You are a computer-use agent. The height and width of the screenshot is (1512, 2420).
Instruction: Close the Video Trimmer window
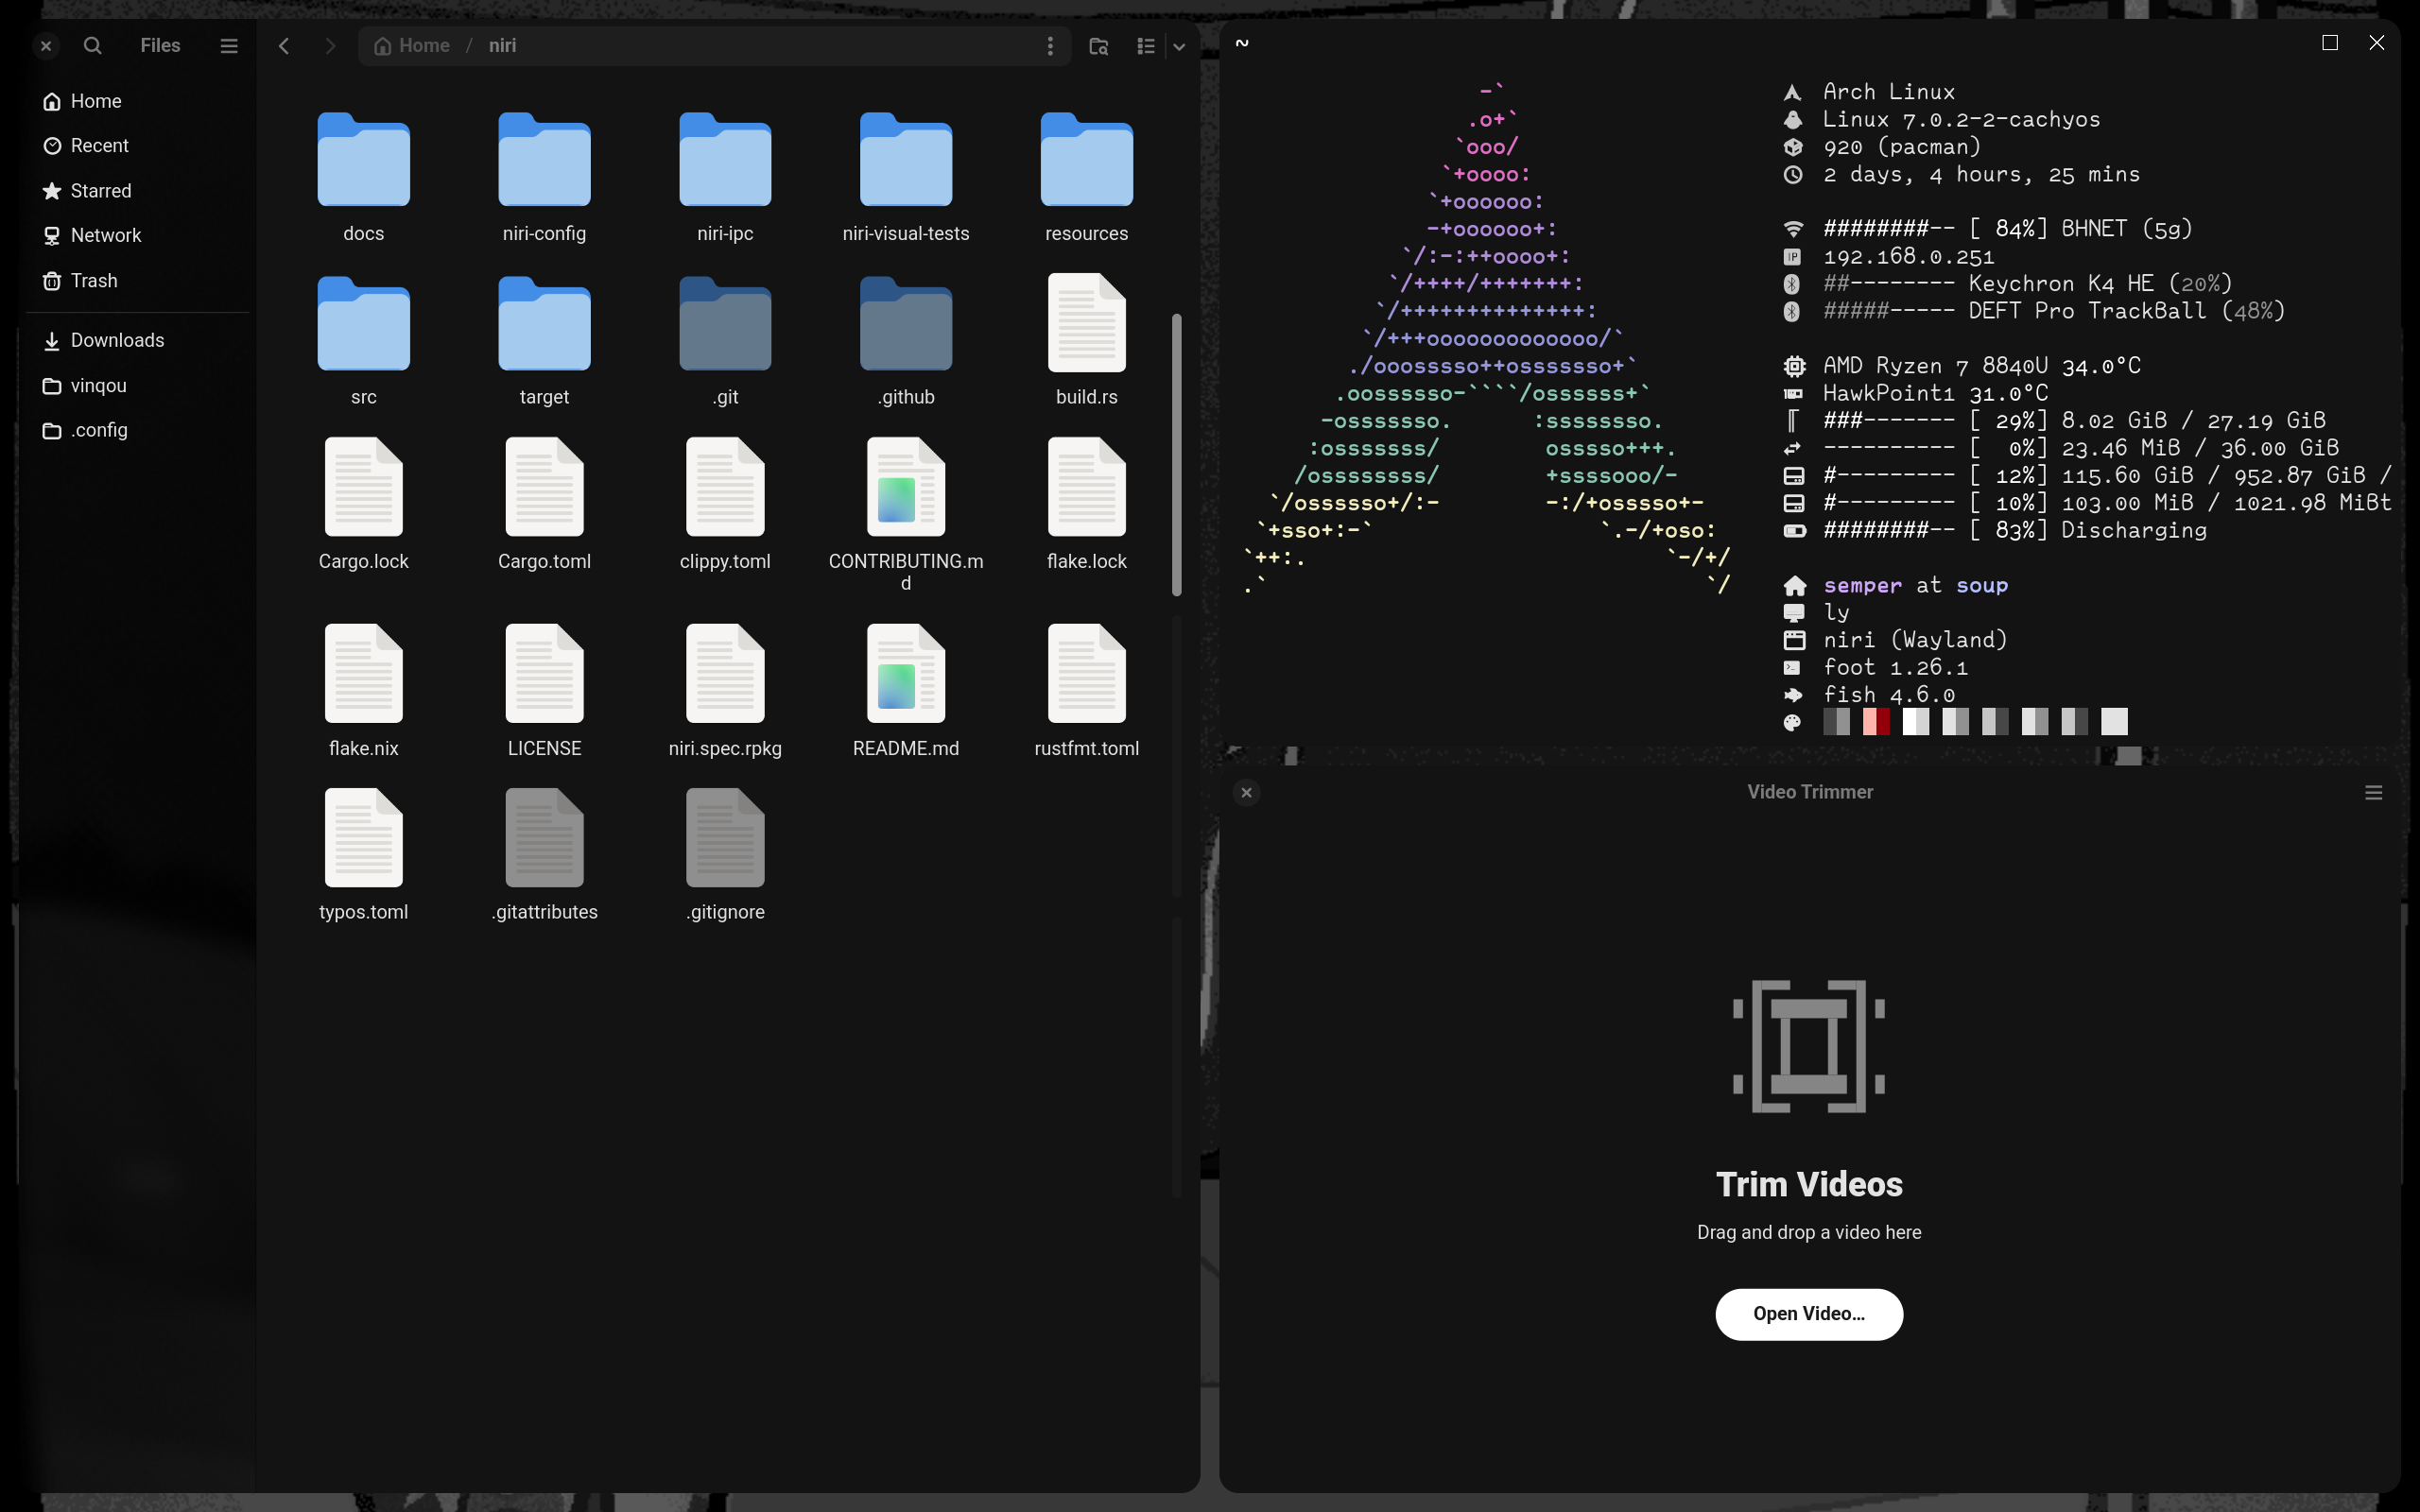pos(1246,793)
